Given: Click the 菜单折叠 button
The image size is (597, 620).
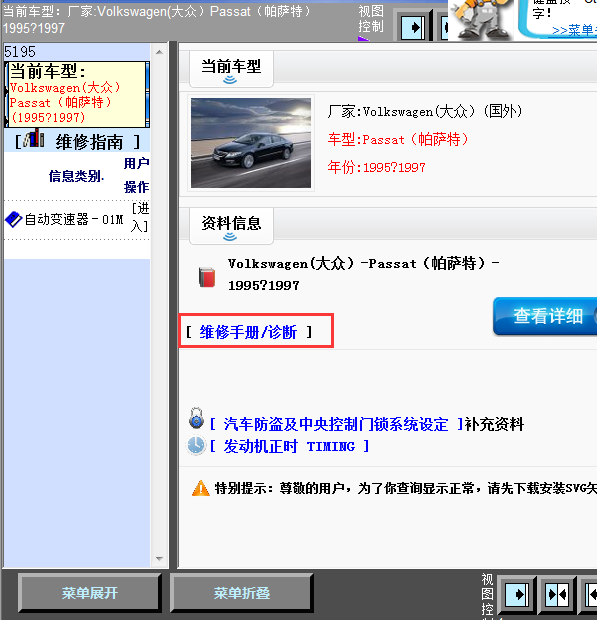Looking at the screenshot, I should [x=242, y=593].
